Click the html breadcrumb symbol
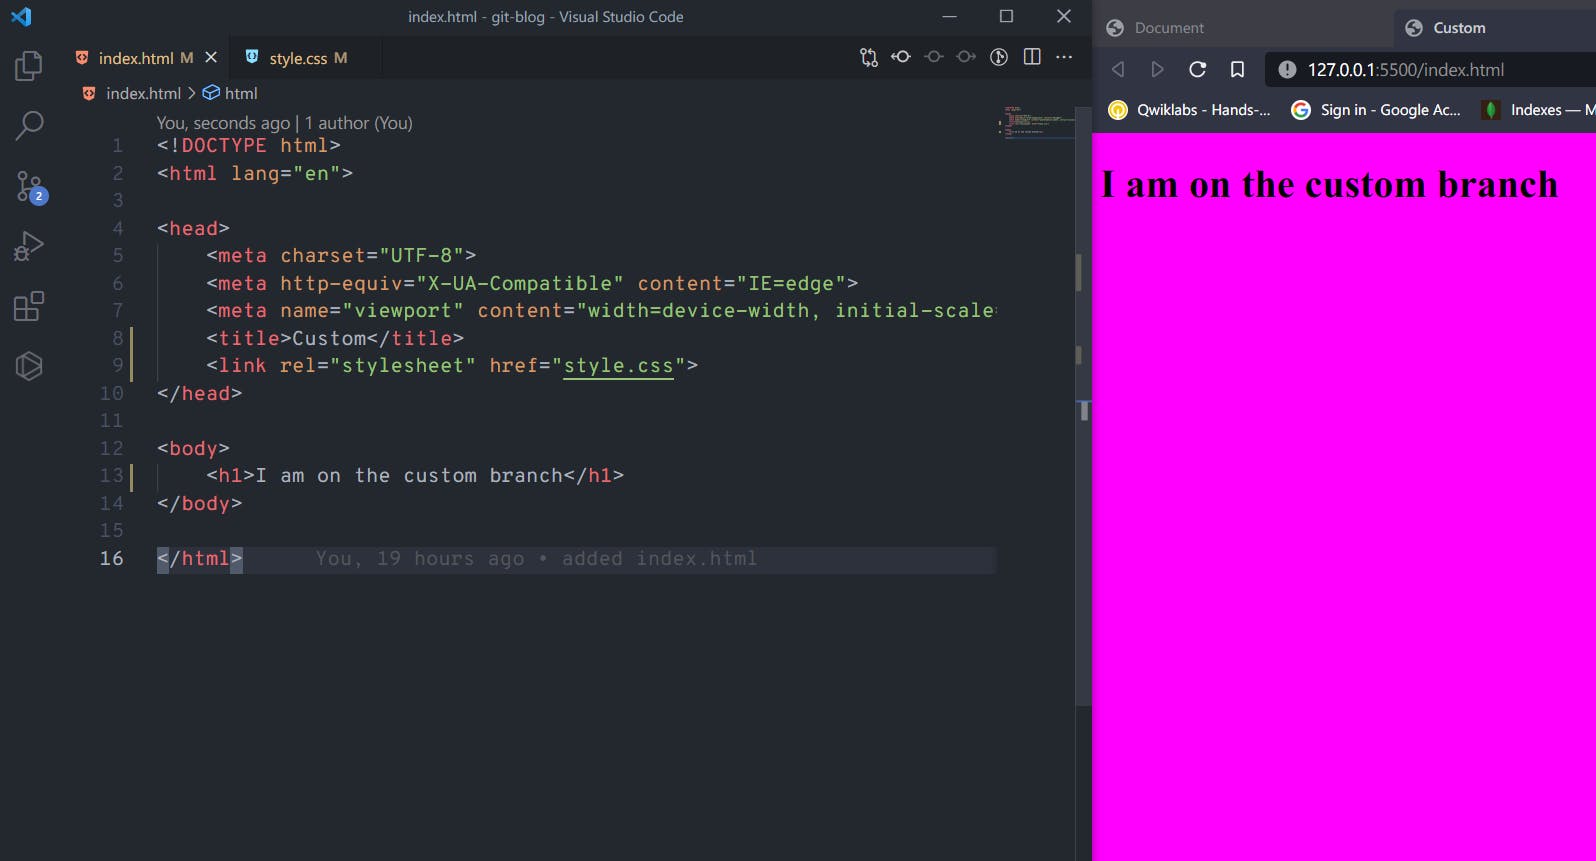Viewport: 1596px width, 861px height. tap(240, 93)
